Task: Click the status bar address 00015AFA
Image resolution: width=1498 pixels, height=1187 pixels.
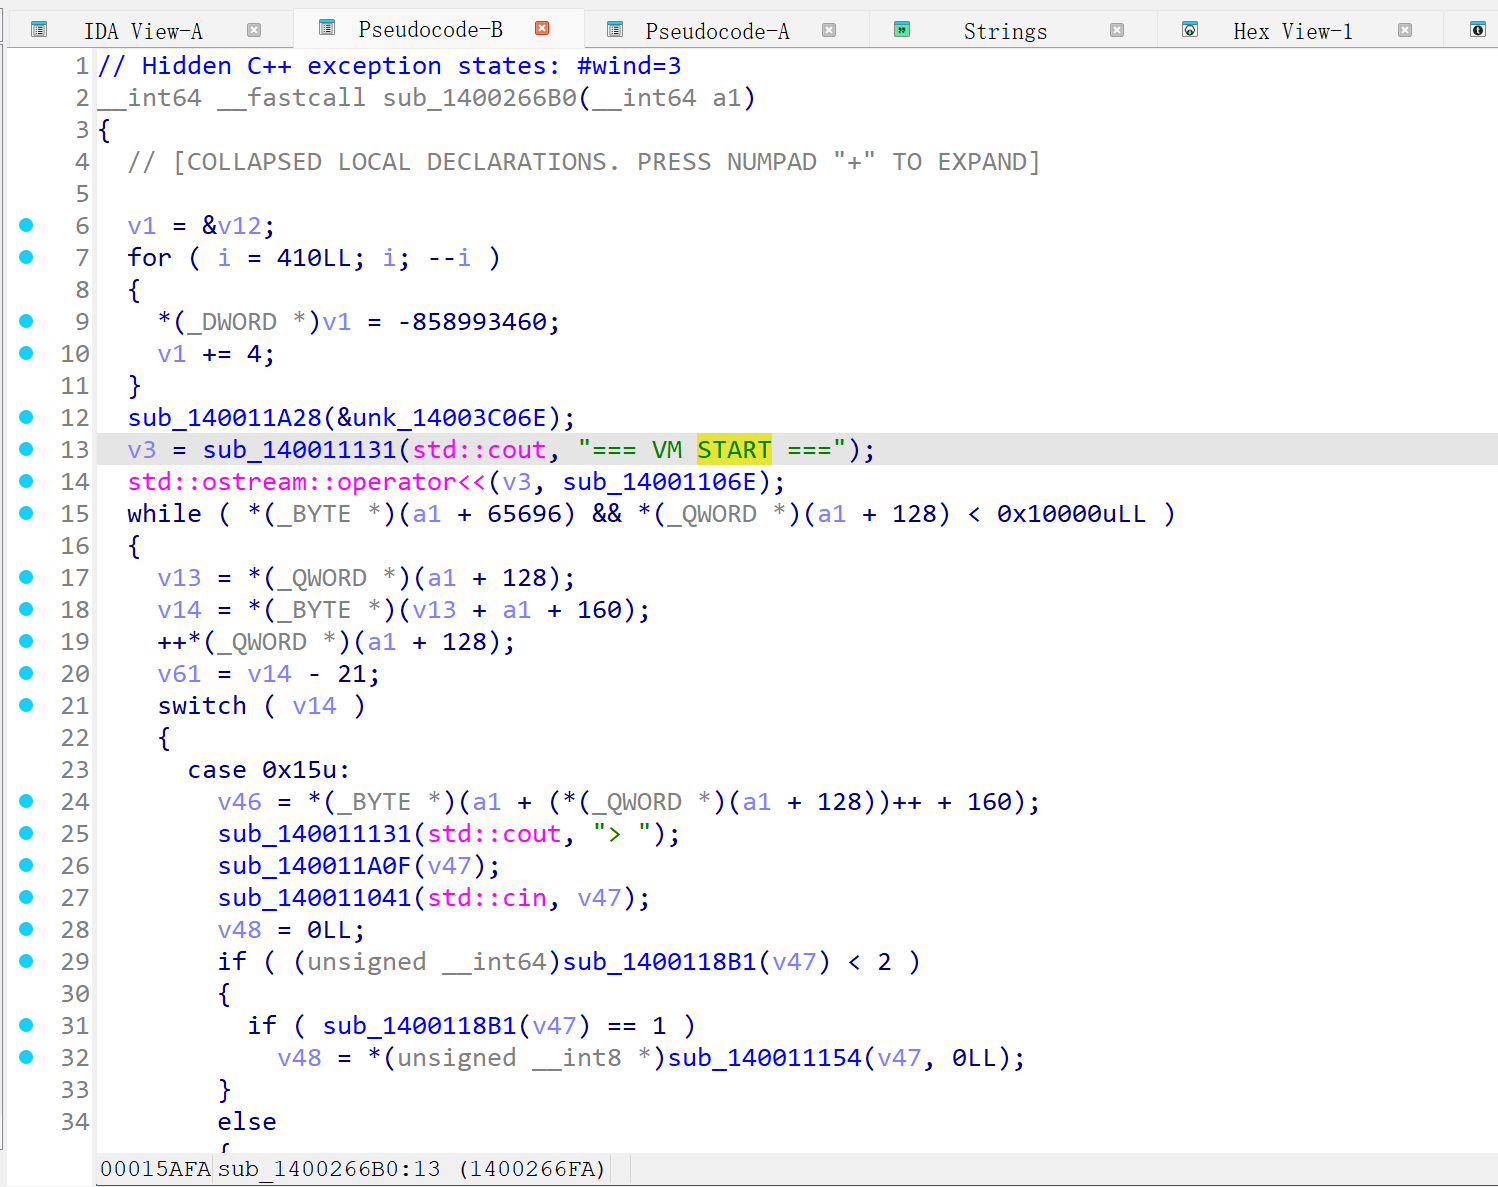Action: click(x=155, y=1169)
